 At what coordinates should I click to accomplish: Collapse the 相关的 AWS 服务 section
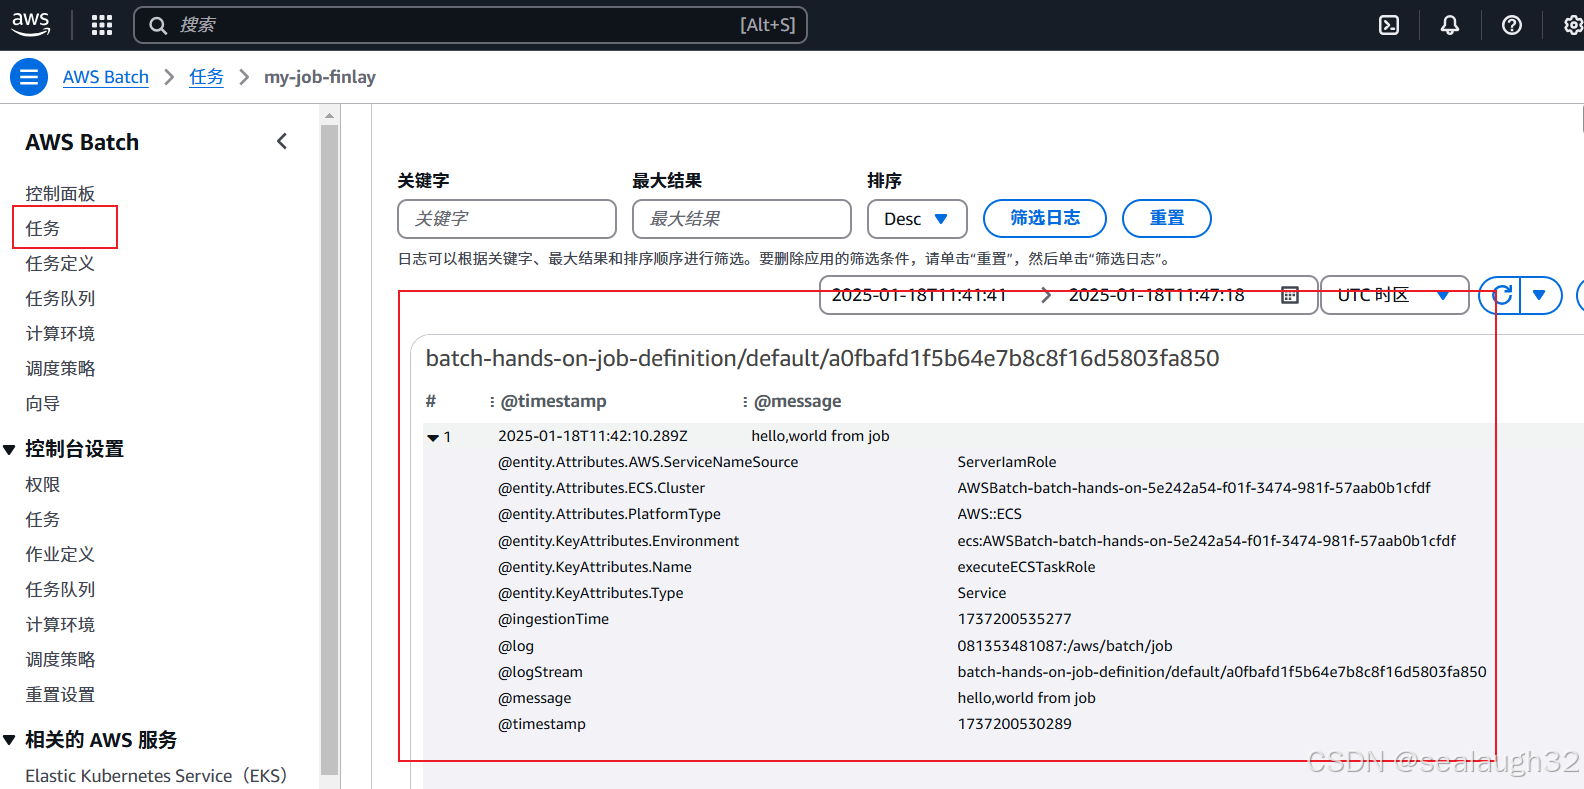(x=10, y=740)
